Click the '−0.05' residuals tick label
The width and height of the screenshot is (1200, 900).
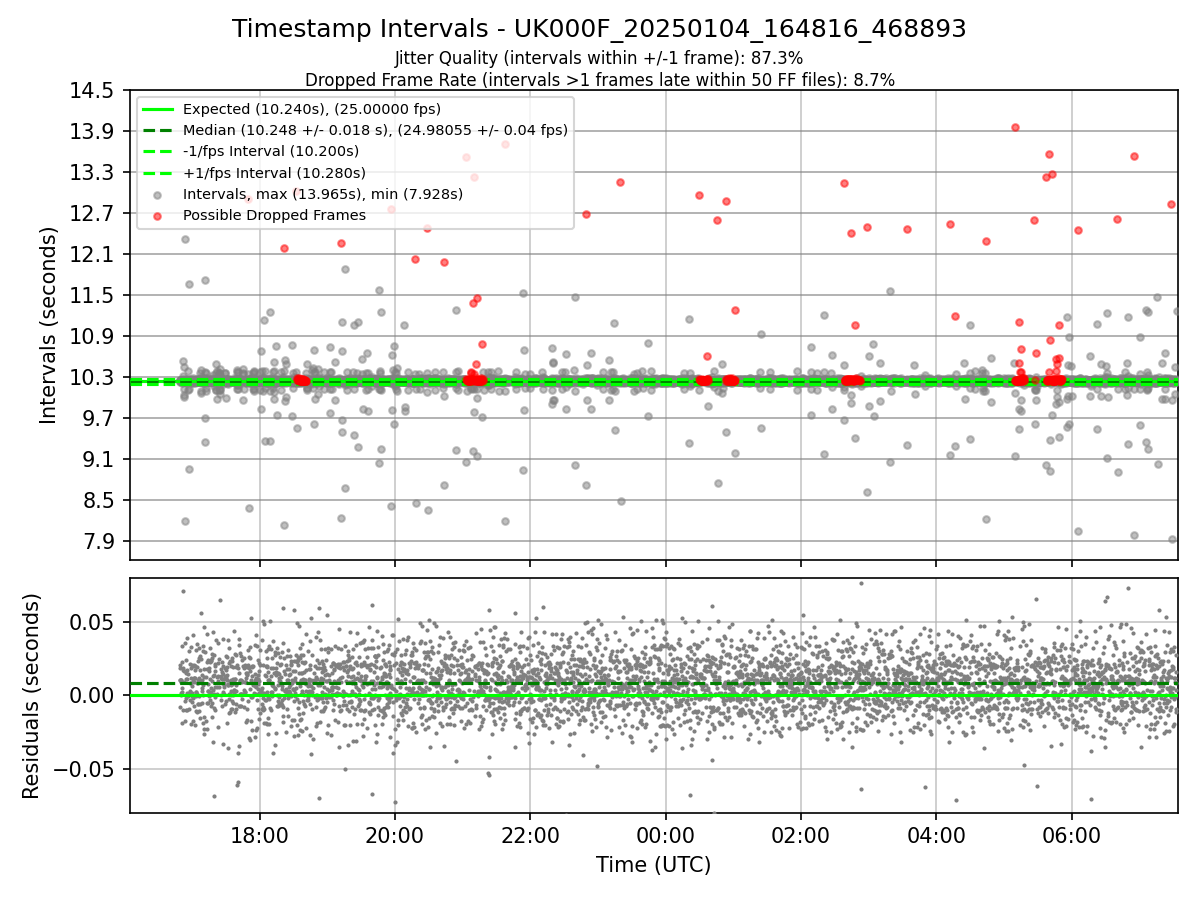83,769
